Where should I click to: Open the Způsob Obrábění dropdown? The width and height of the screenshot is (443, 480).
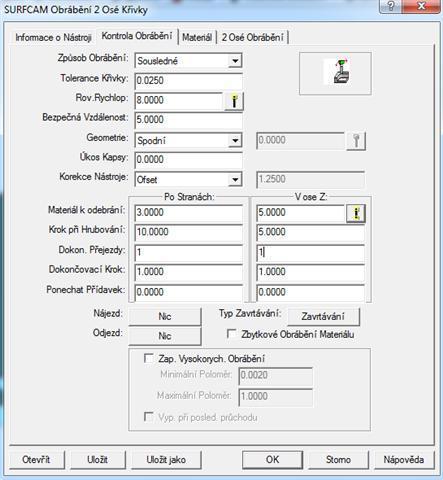click(235, 61)
